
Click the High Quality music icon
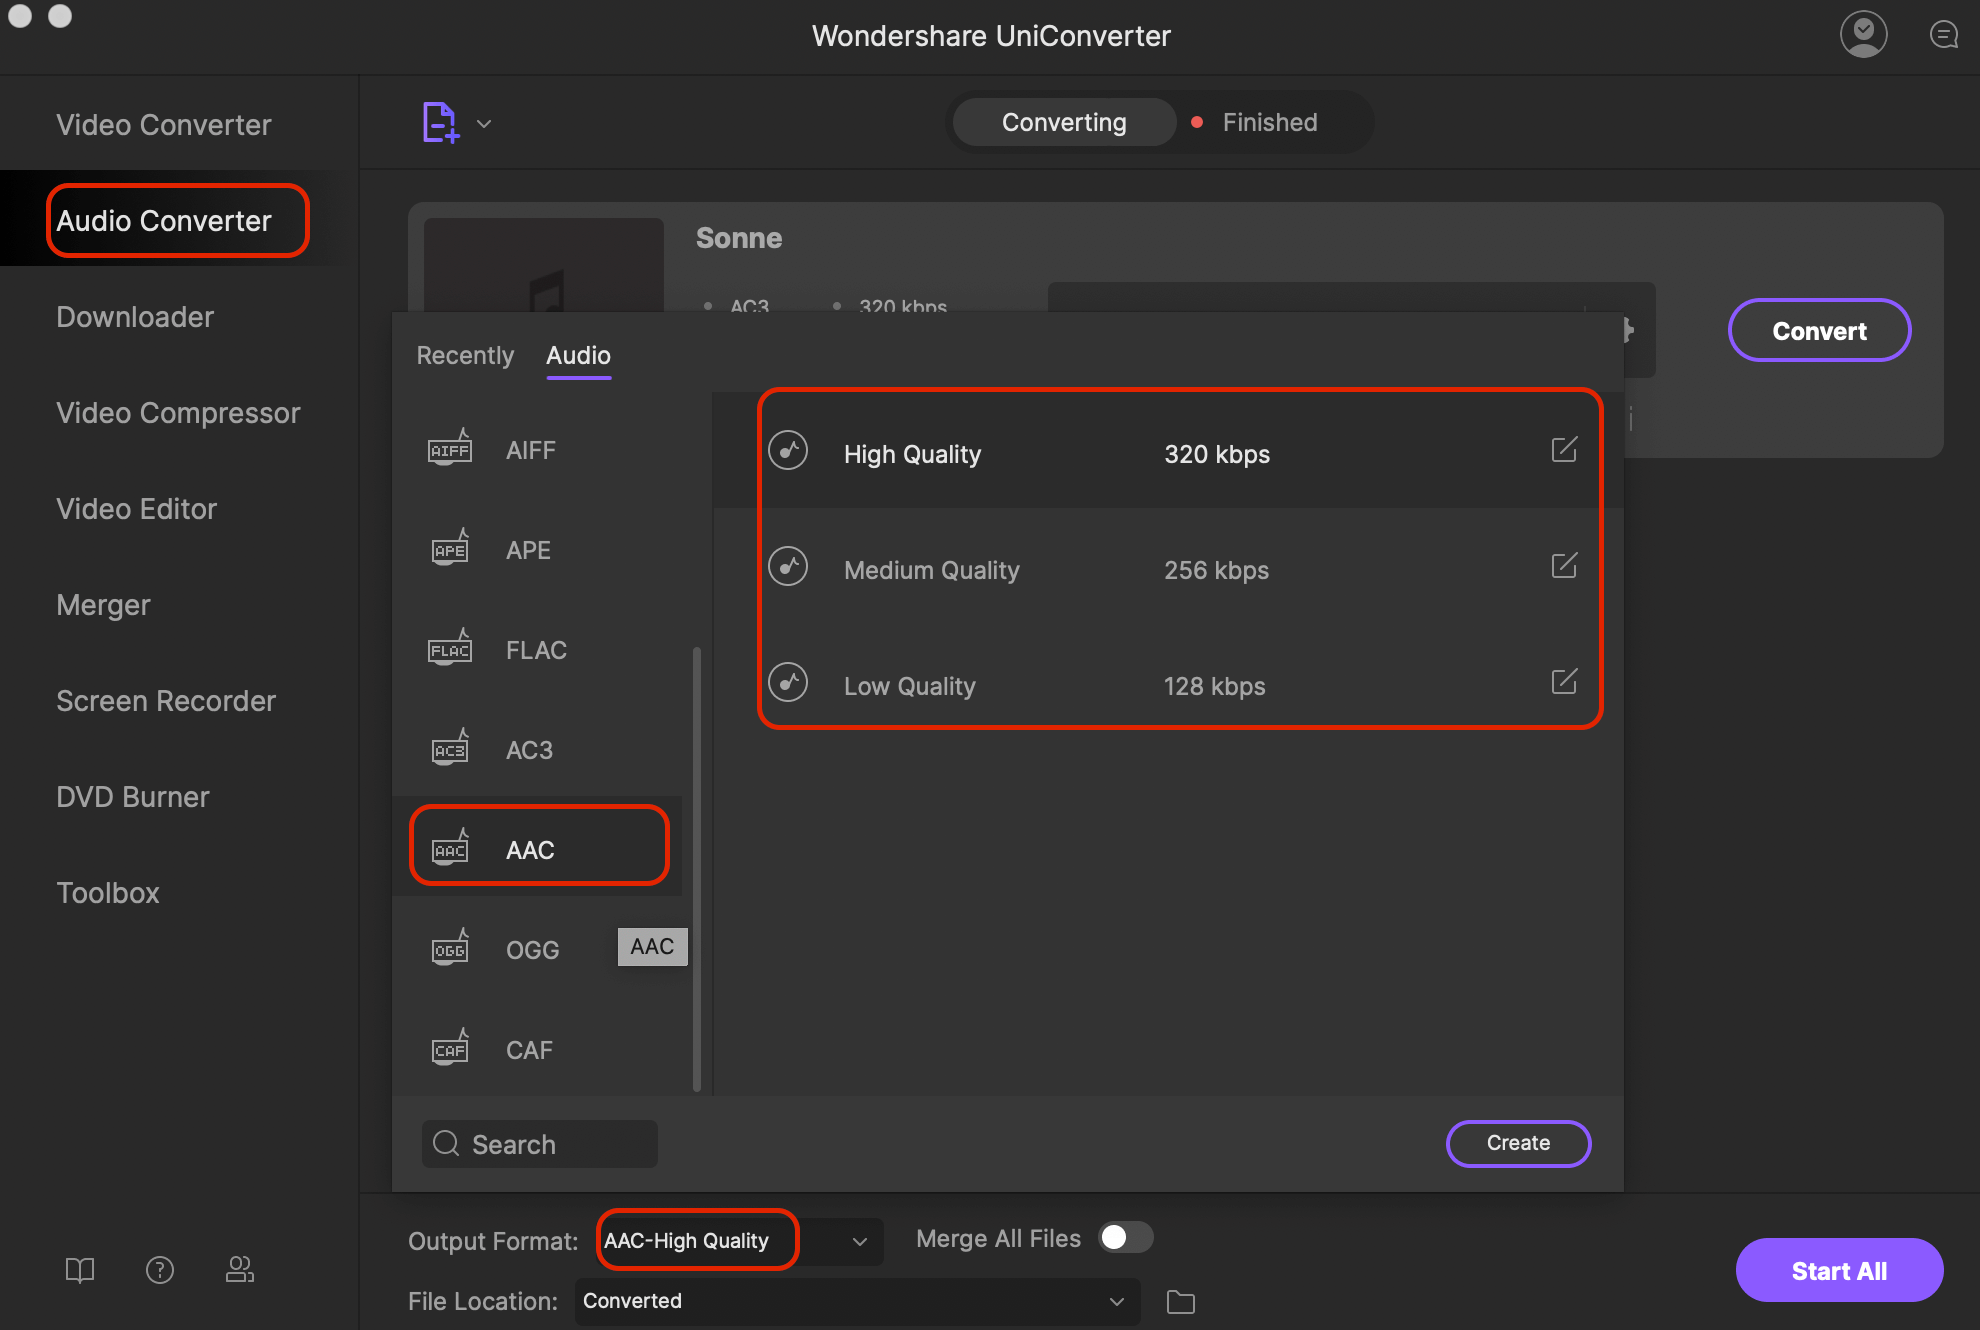788,451
